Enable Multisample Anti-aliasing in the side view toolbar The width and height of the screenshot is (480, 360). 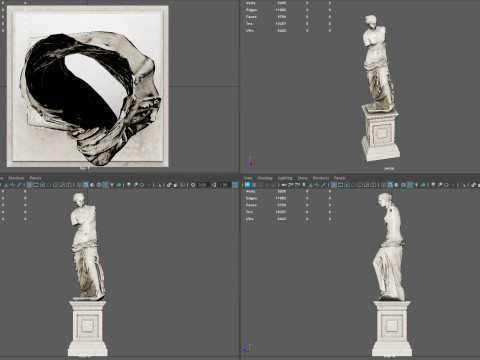click(x=446, y=185)
